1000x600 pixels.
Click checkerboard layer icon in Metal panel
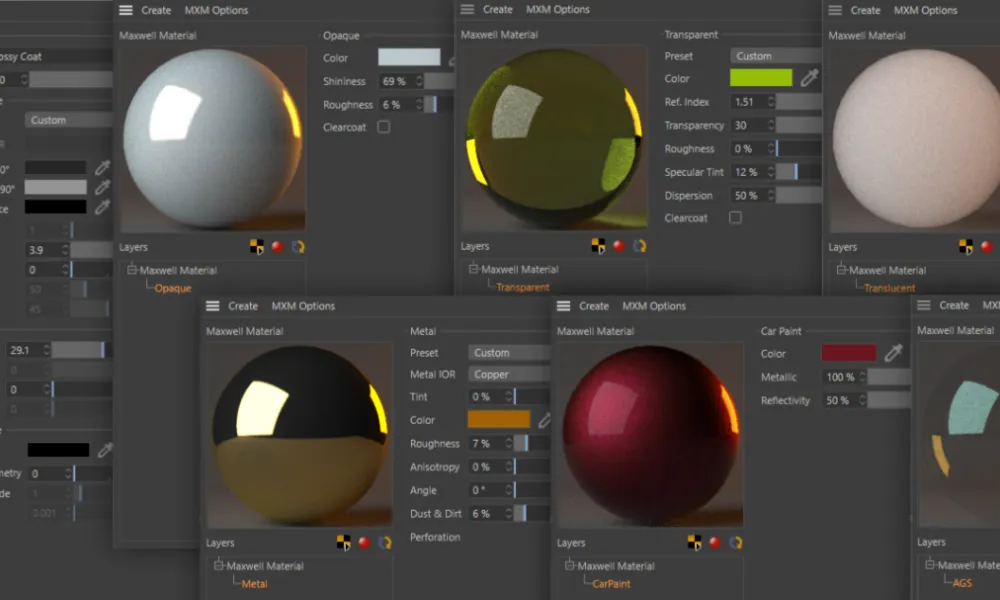point(343,542)
